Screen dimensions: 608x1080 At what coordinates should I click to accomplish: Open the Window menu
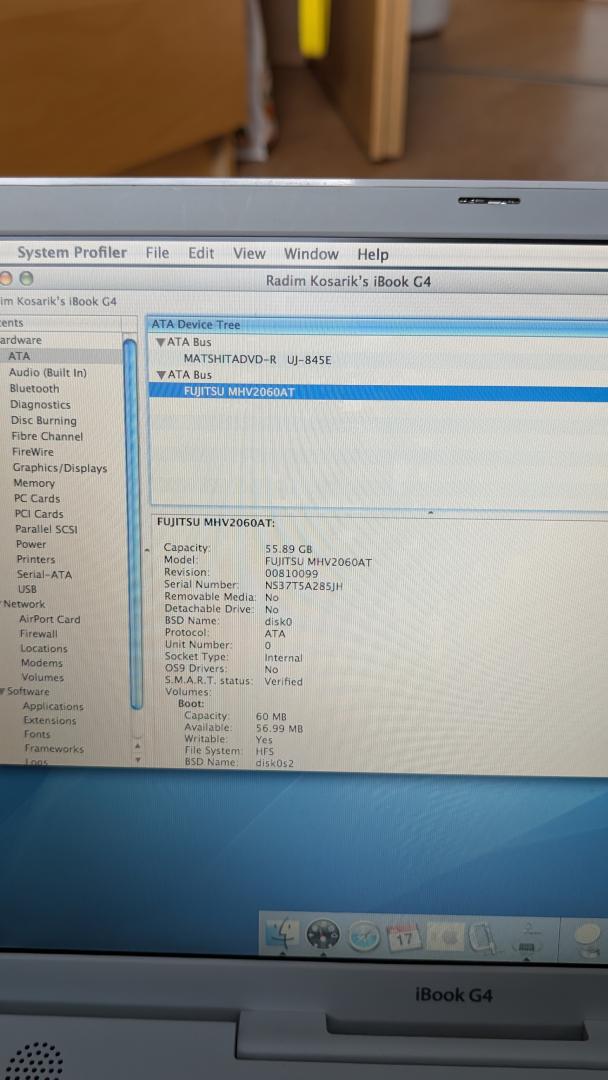pos(311,254)
